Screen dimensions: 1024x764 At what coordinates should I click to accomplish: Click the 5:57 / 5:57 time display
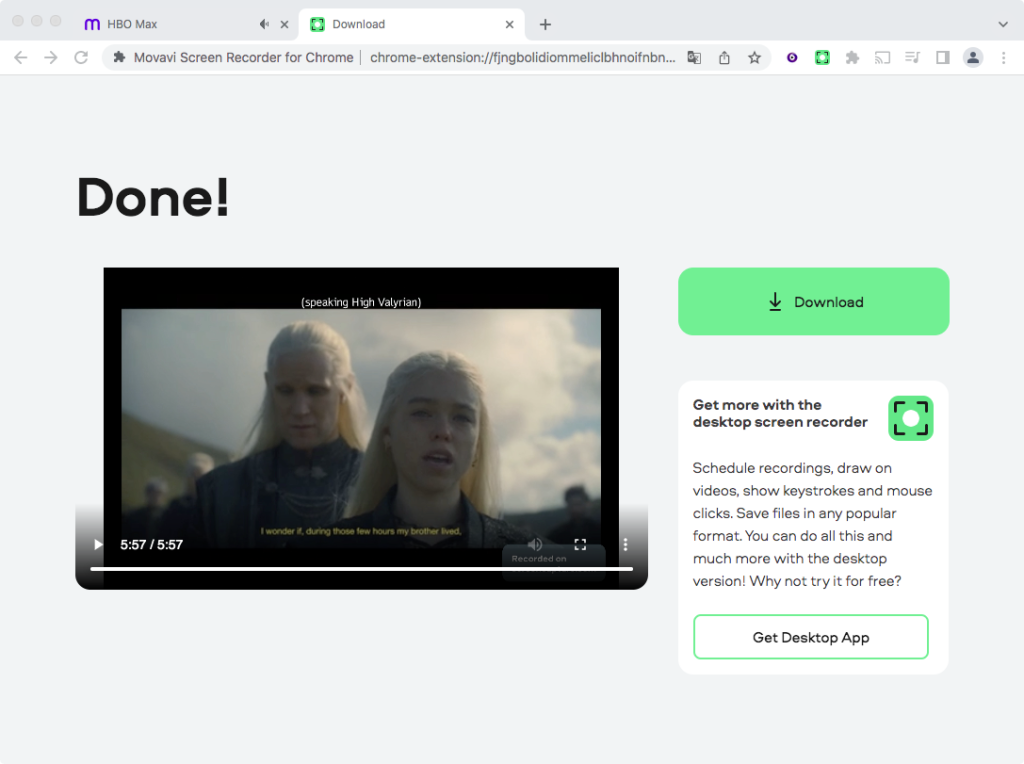coord(152,545)
